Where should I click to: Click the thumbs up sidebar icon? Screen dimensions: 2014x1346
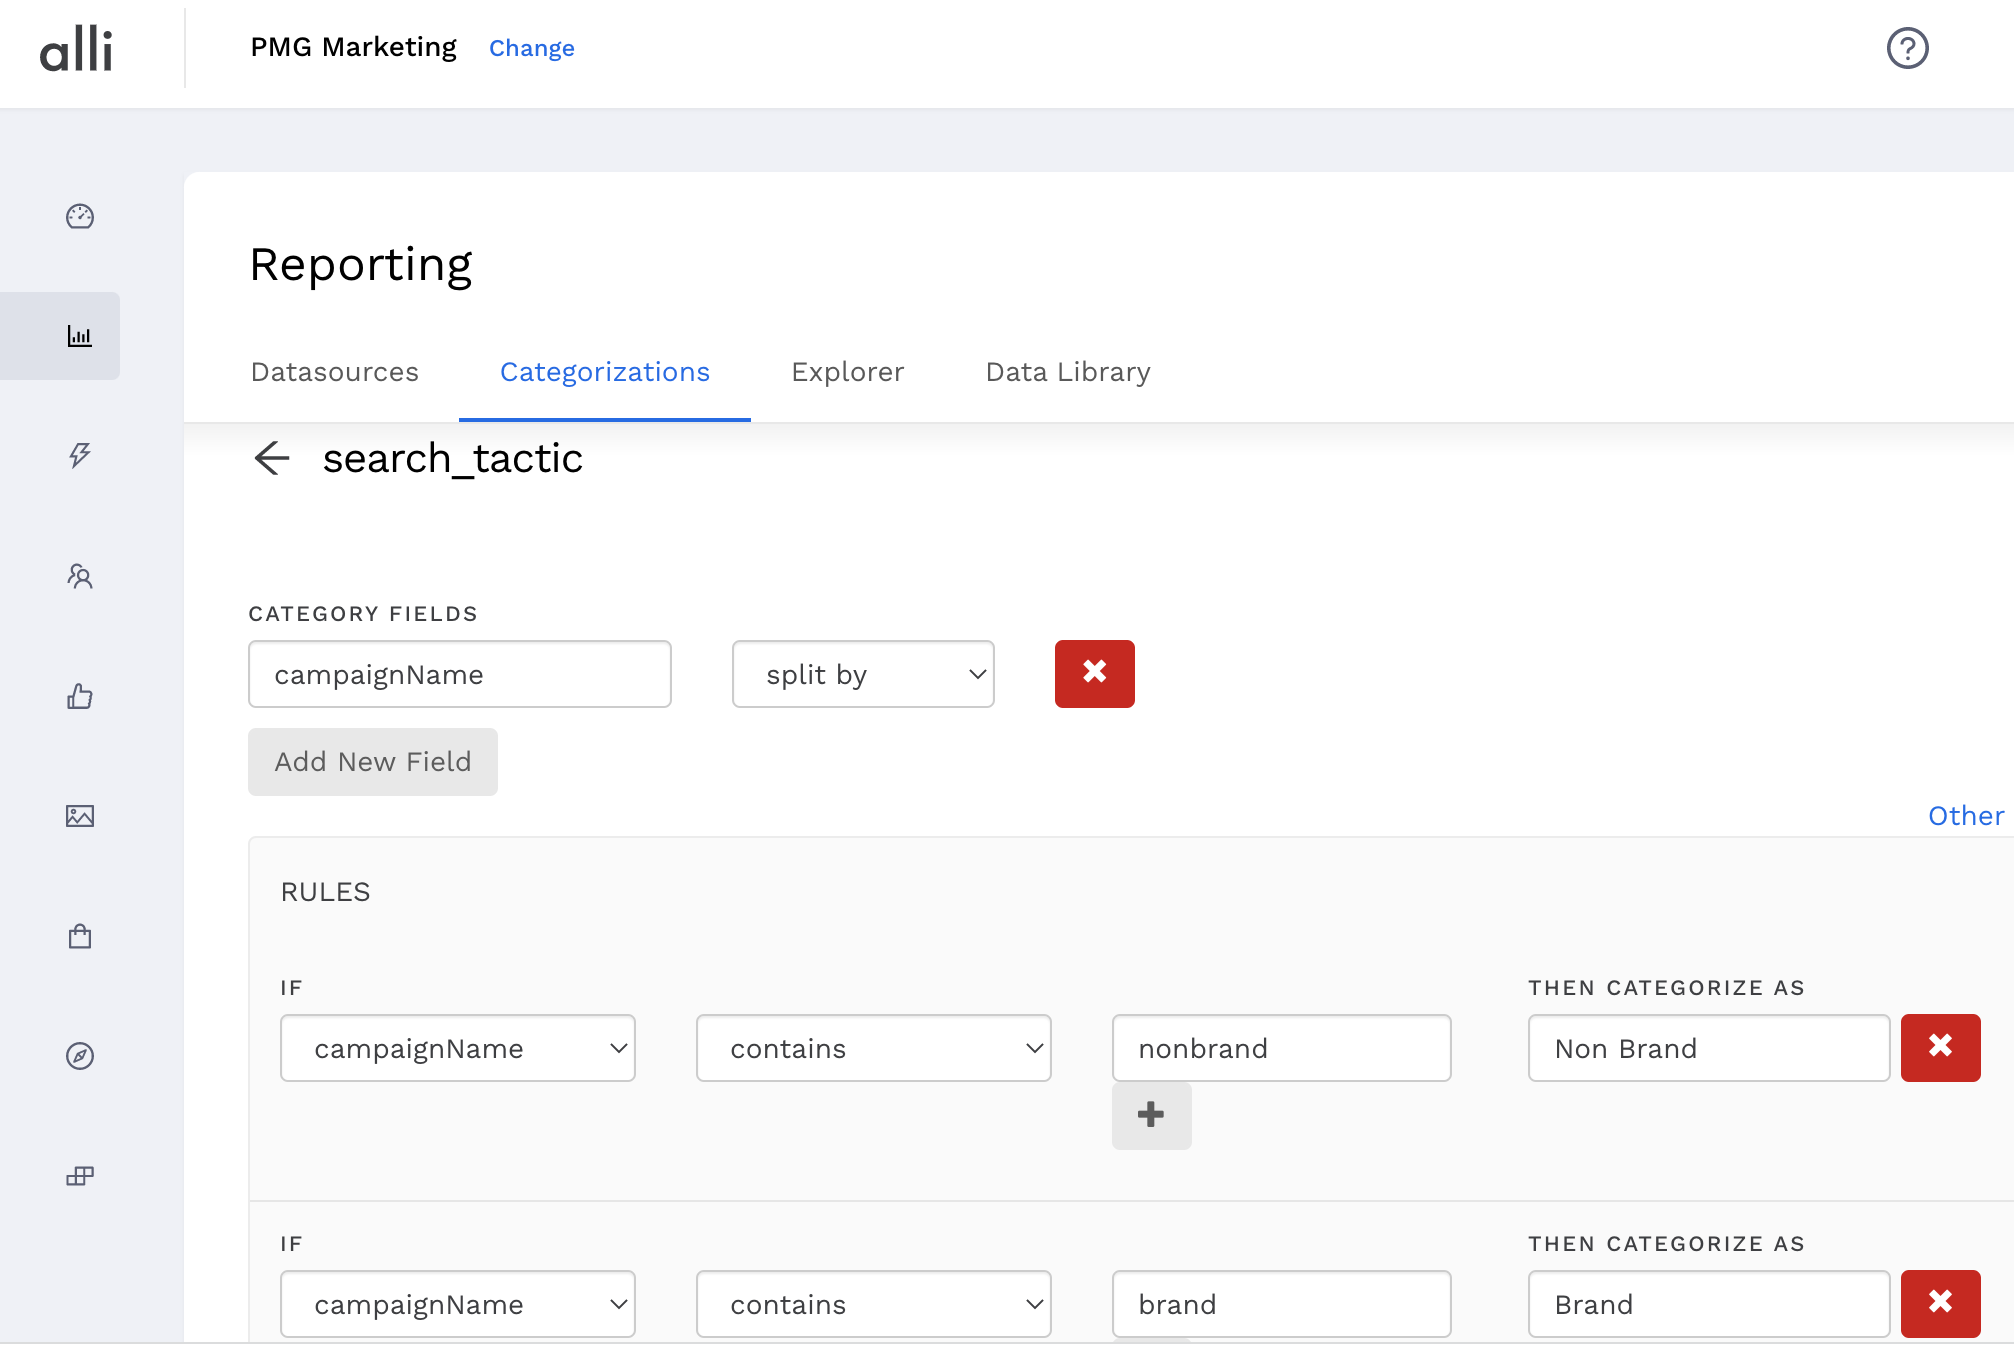[80, 696]
